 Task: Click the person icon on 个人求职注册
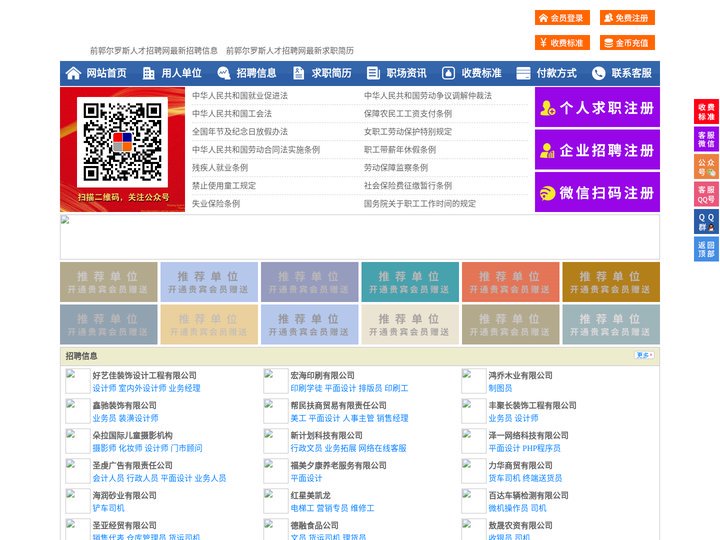pos(547,108)
